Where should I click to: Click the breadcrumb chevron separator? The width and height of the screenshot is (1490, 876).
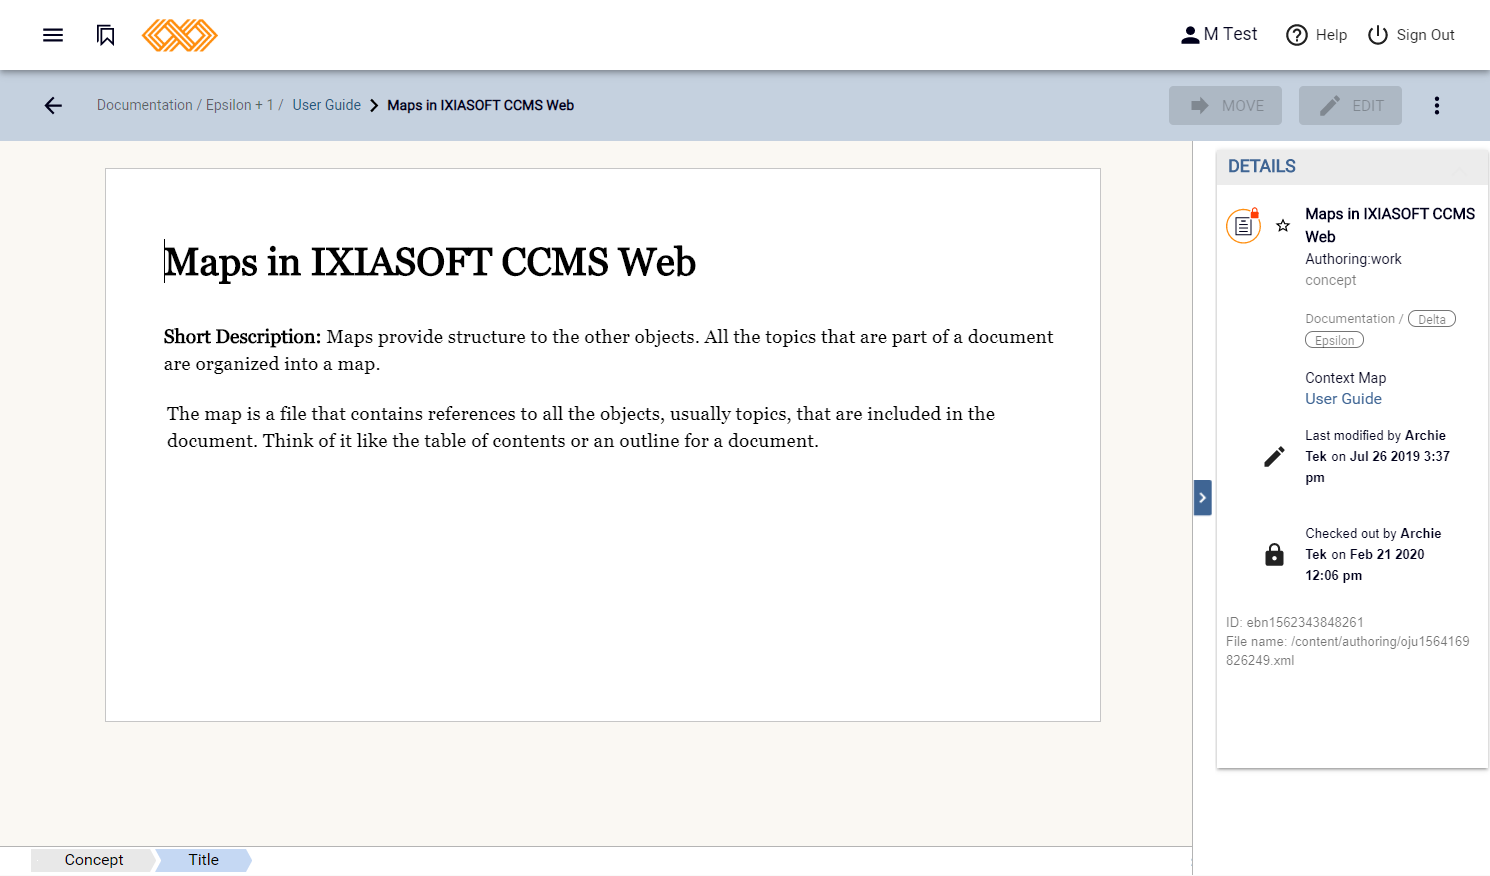pyautogui.click(x=374, y=106)
